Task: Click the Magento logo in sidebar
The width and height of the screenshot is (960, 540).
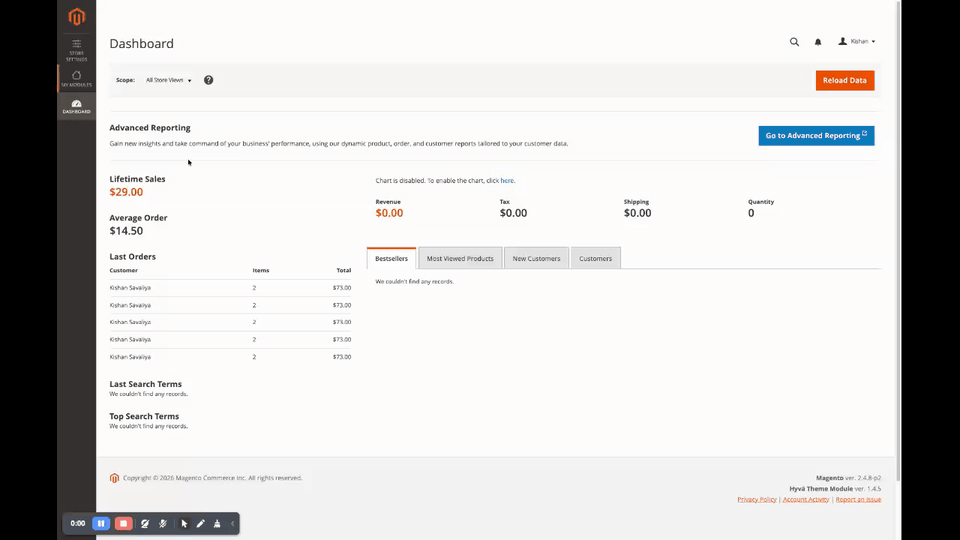Action: [x=77, y=17]
